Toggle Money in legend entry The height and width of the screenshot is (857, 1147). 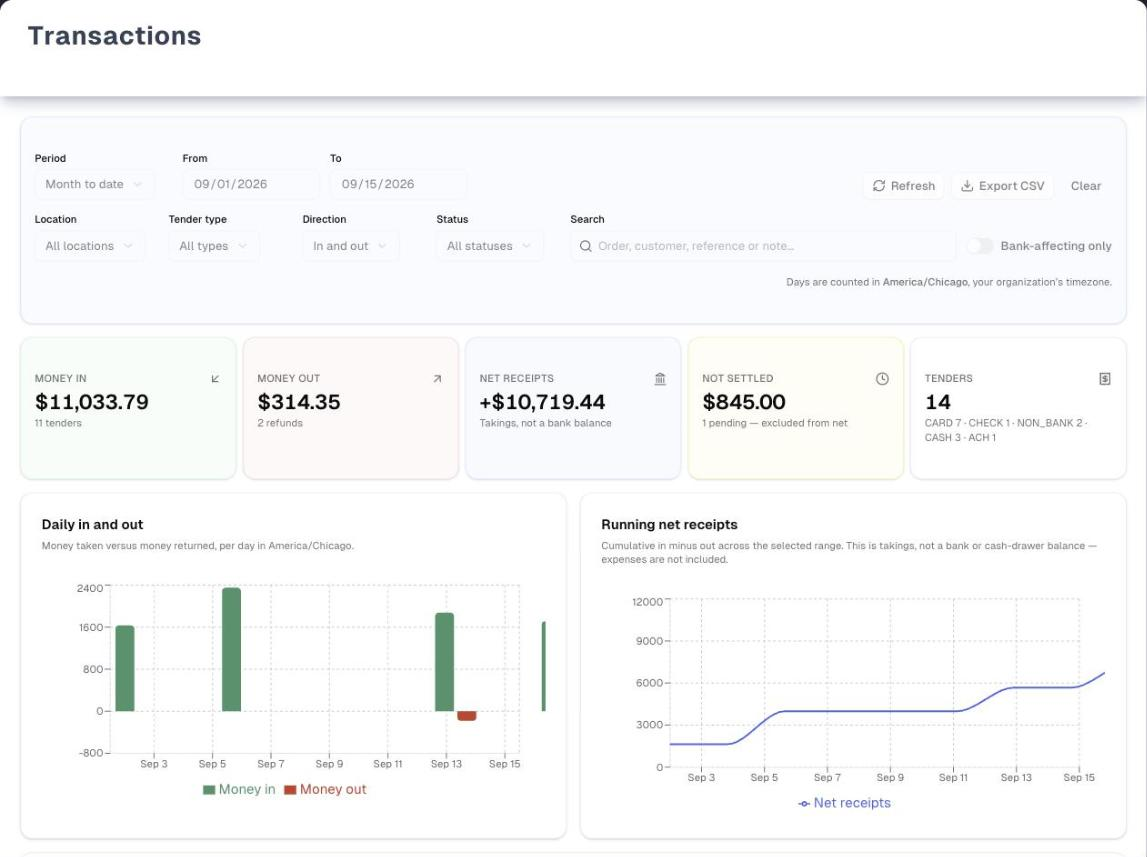tap(239, 790)
